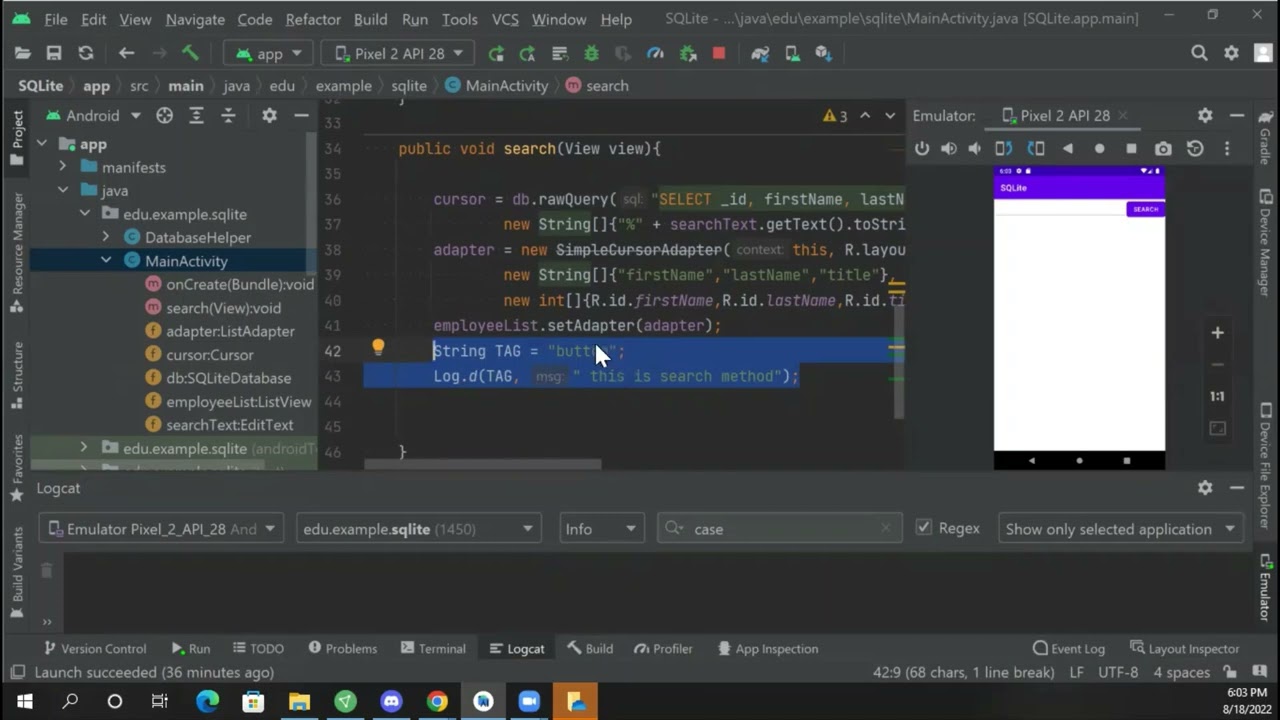Show quick-fix lightbulb on line 42

click(x=378, y=348)
